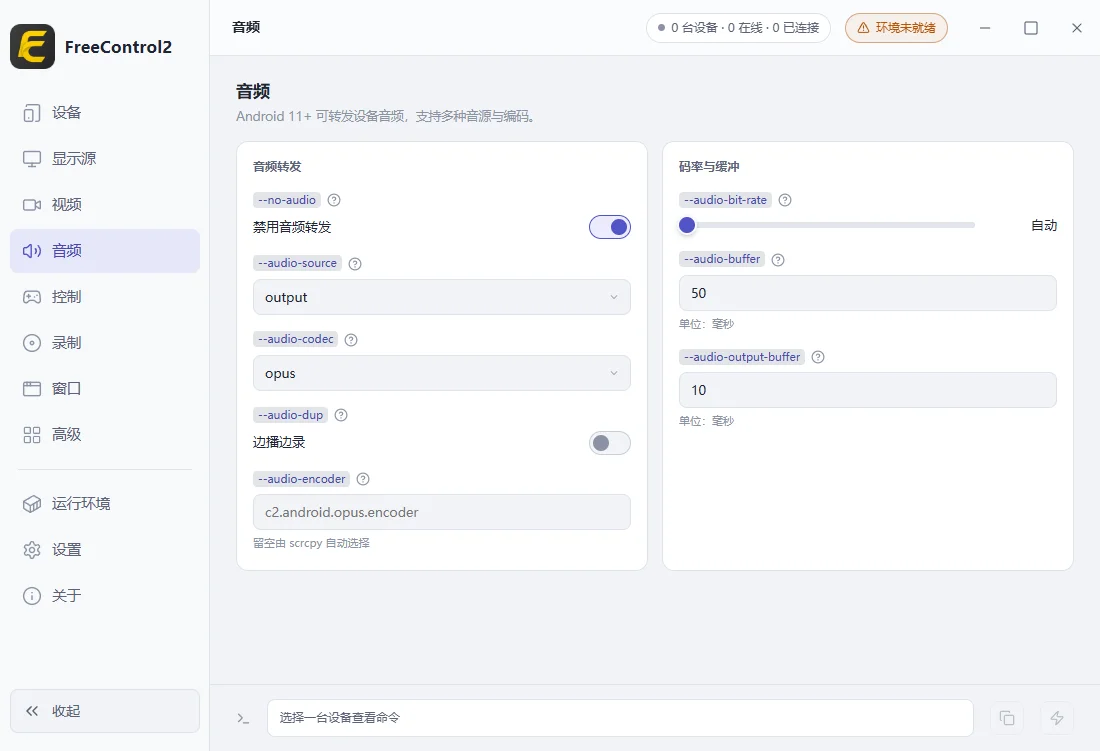Show help for --audio-codec option
Image resolution: width=1100 pixels, height=751 pixels.
pos(351,339)
